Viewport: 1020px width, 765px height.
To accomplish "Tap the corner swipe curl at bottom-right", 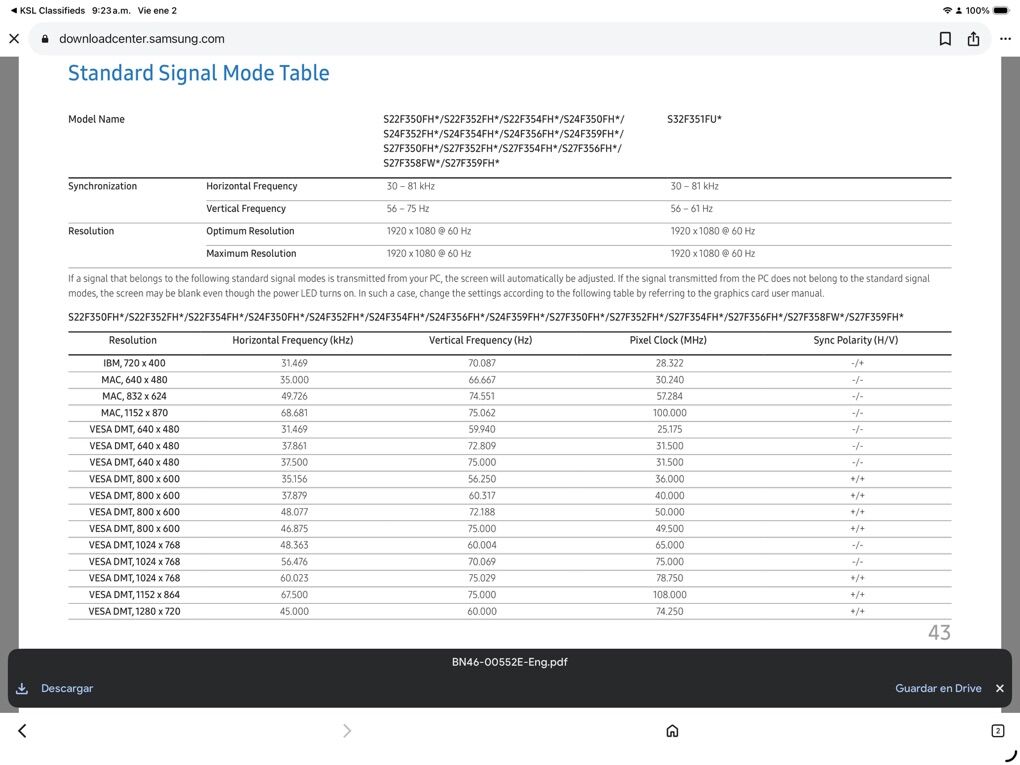I will tap(1010, 755).
